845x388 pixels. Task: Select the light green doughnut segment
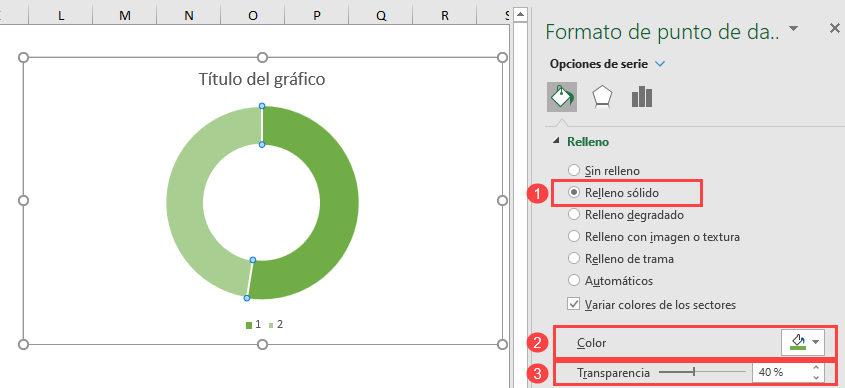pyautogui.click(x=185, y=202)
